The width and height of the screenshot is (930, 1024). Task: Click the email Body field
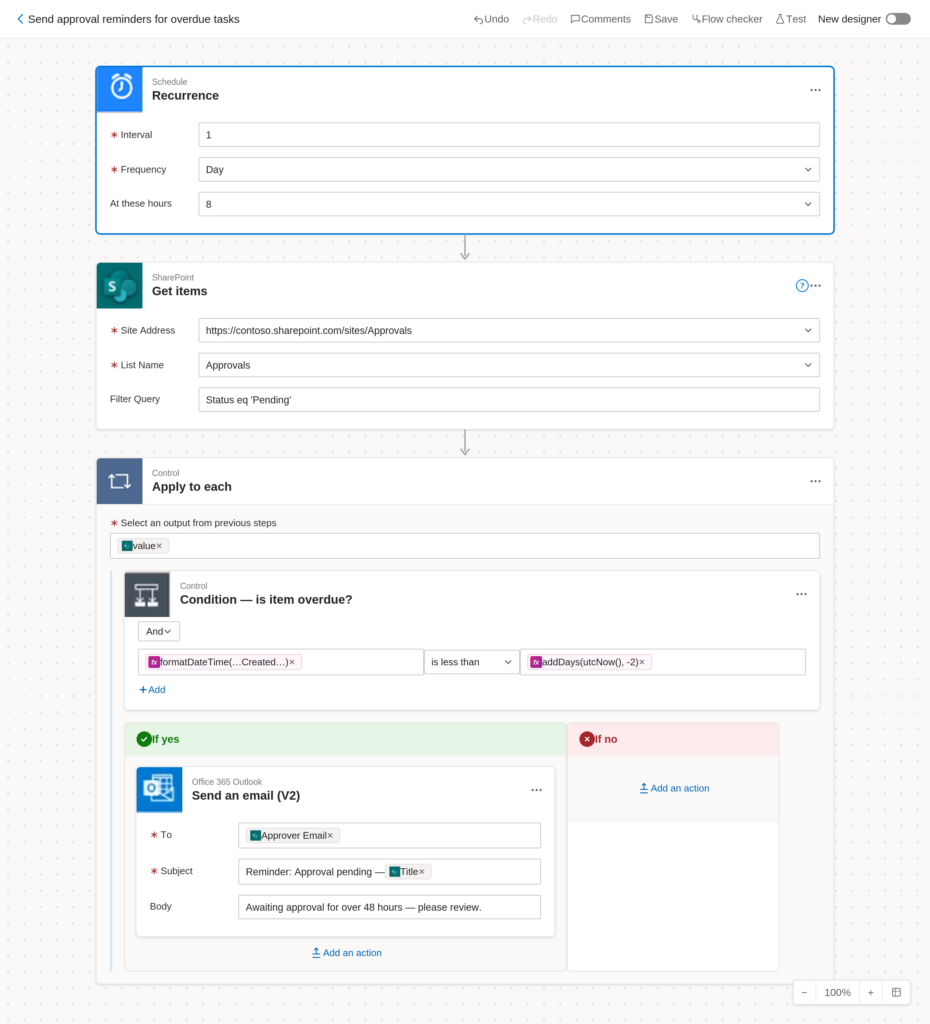point(389,907)
